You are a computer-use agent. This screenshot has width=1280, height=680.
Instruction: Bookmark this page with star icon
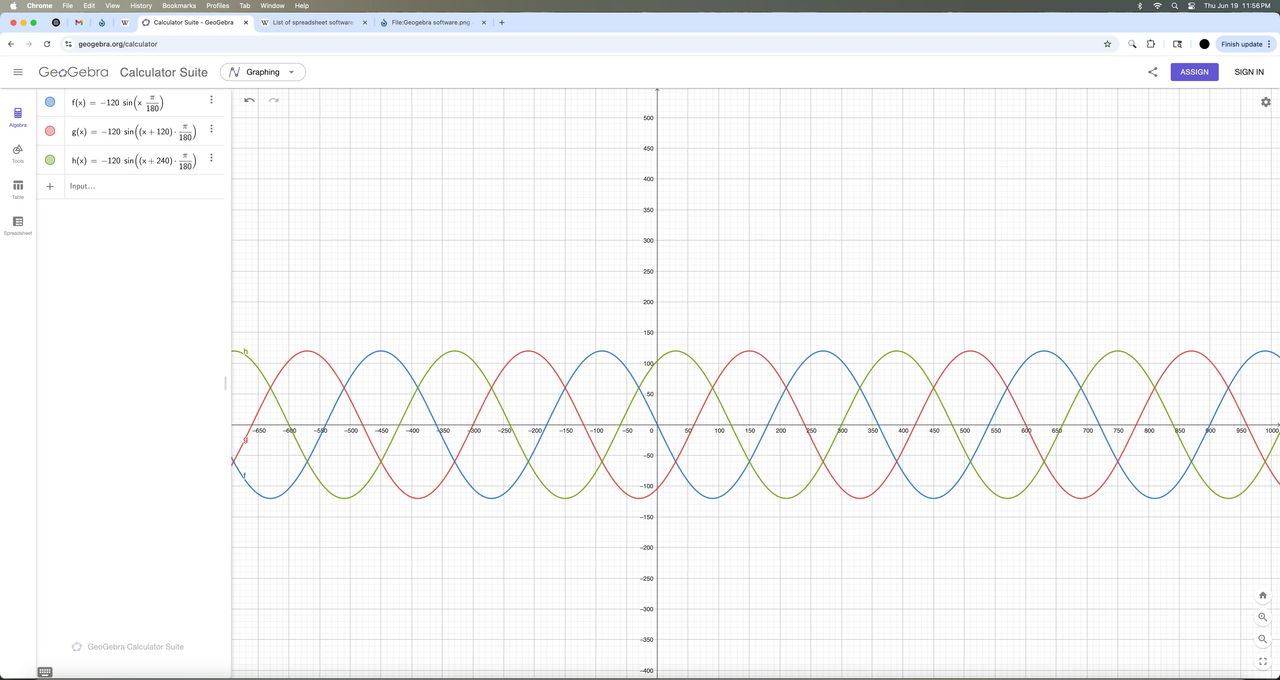(x=1107, y=44)
